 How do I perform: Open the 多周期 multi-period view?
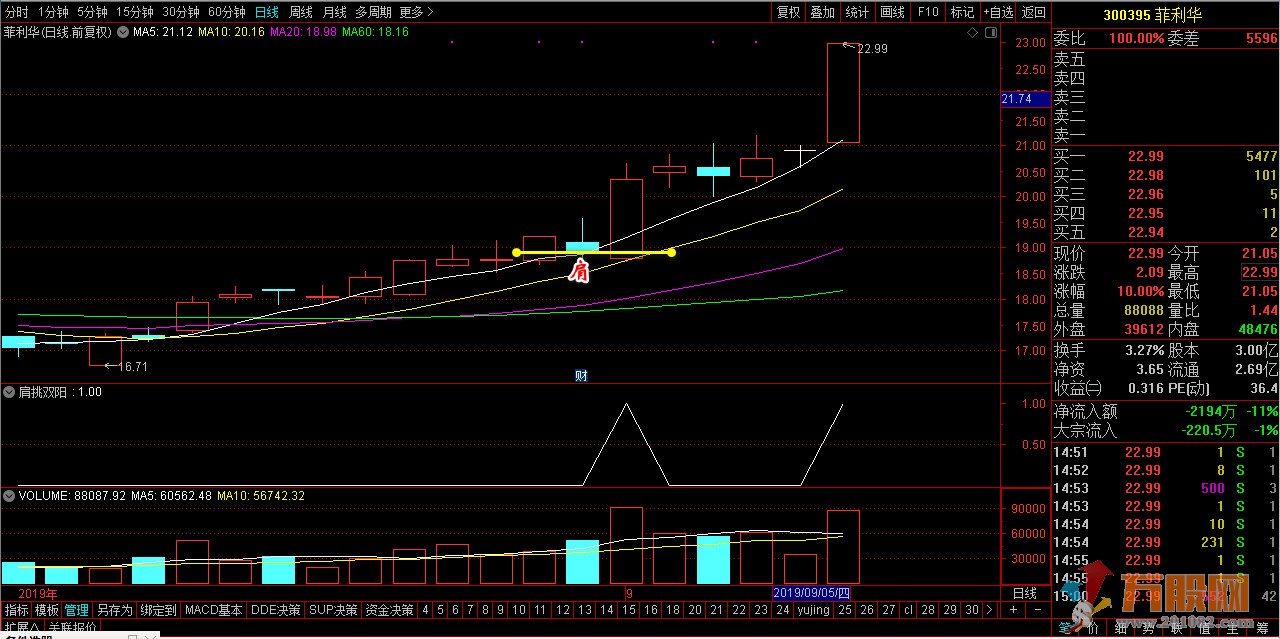[373, 12]
